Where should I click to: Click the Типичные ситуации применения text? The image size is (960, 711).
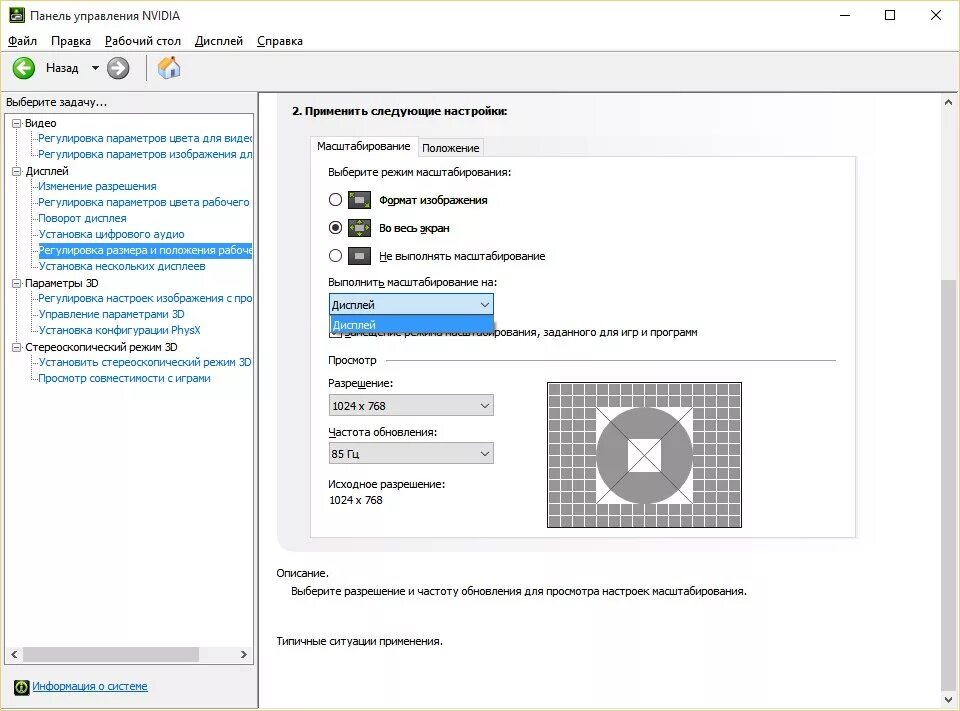(359, 641)
